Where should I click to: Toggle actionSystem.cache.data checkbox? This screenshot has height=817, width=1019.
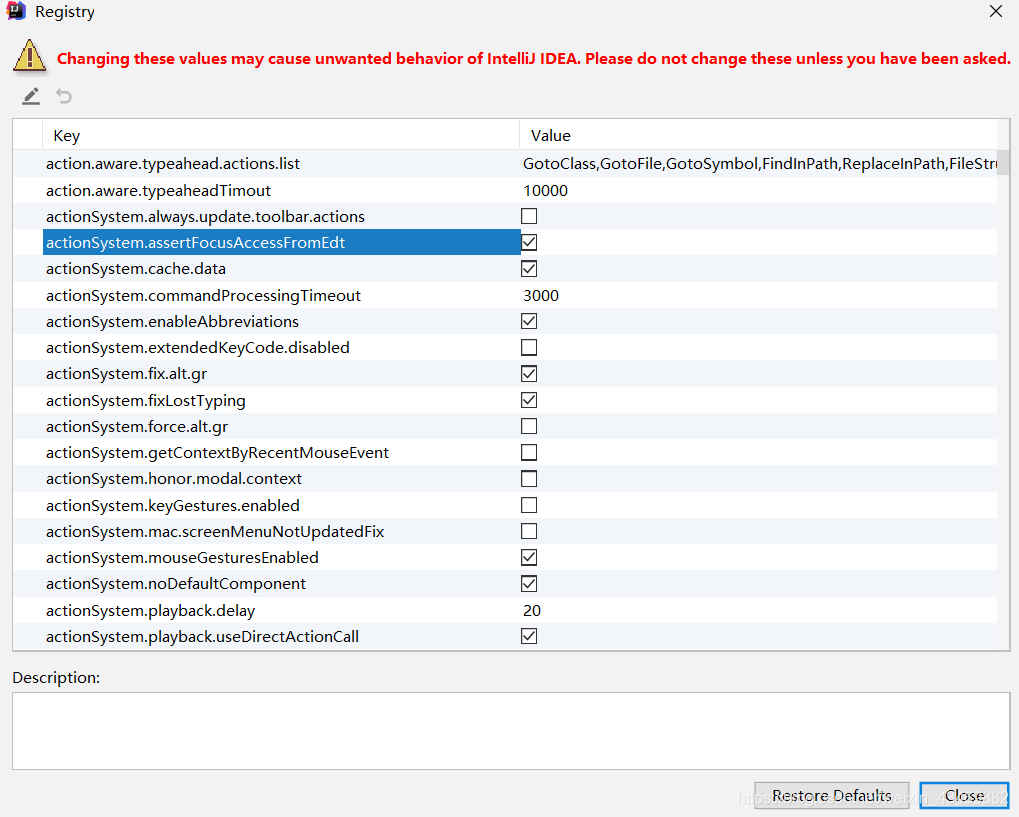(529, 268)
